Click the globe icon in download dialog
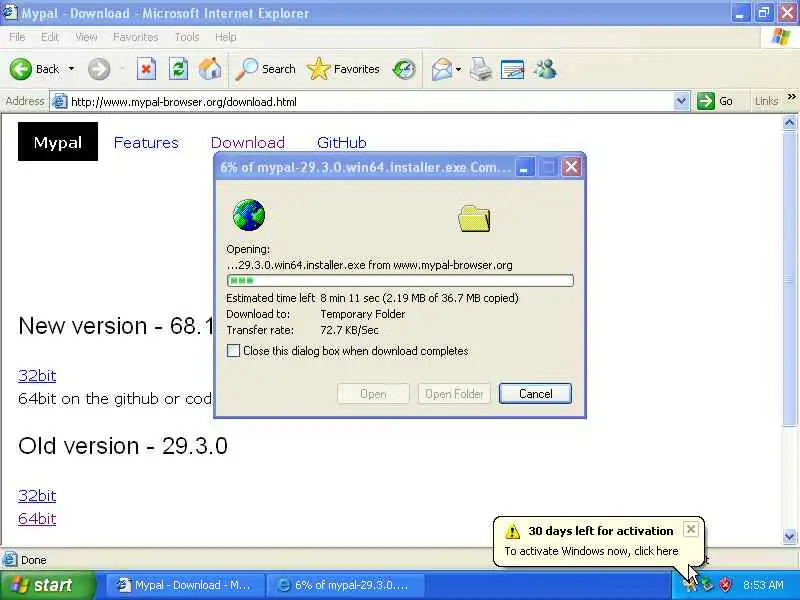Image resolution: width=800 pixels, height=600 pixels. click(248, 215)
